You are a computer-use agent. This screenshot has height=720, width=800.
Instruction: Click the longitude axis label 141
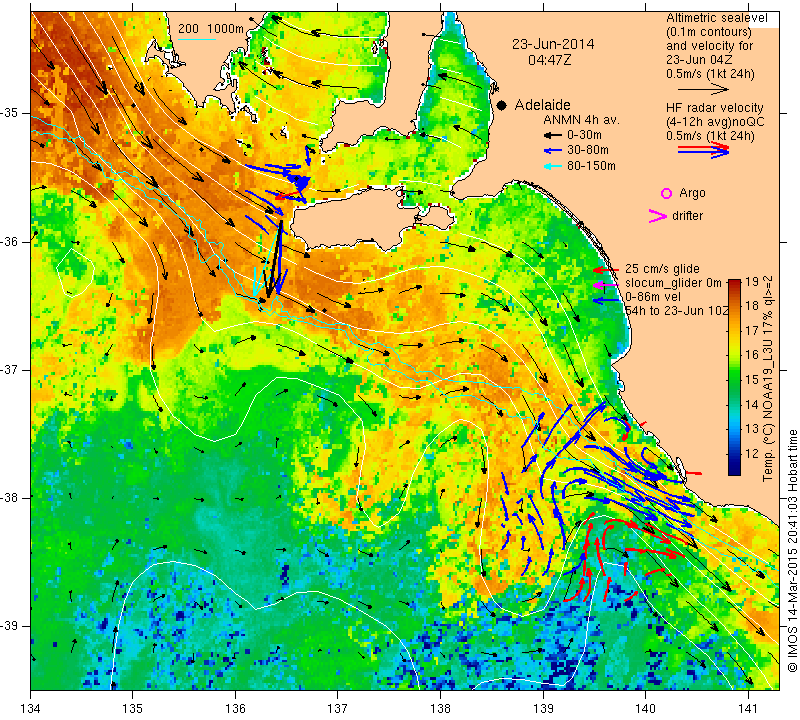[x=748, y=709]
